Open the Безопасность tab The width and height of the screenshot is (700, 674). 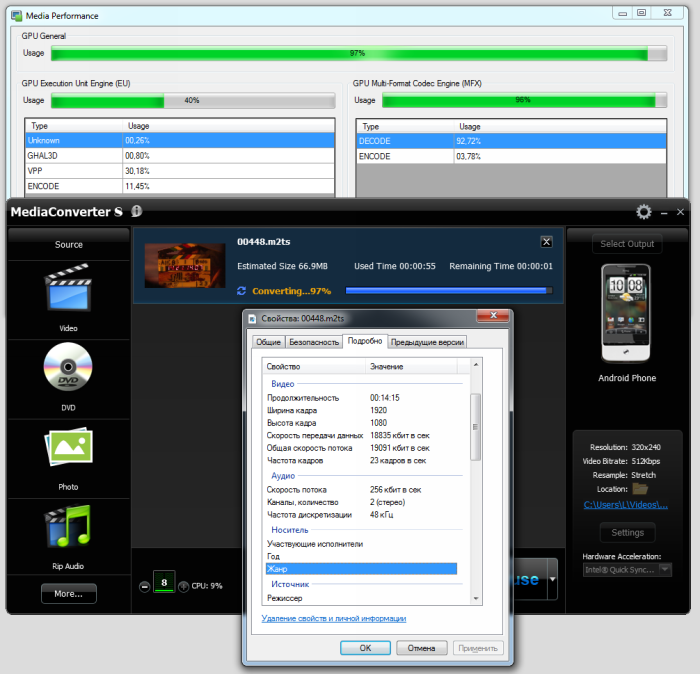[x=314, y=342]
